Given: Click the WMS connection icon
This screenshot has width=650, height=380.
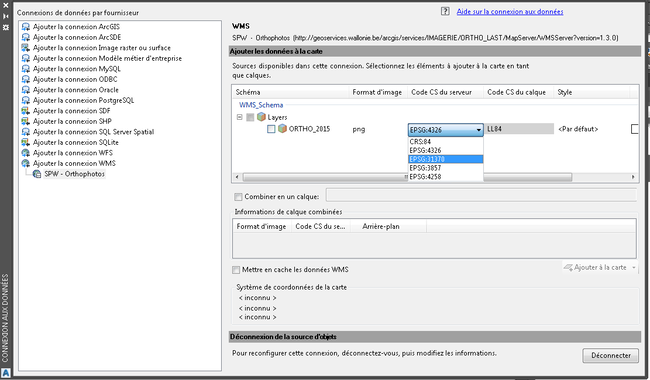Looking at the screenshot, I should [x=26, y=163].
